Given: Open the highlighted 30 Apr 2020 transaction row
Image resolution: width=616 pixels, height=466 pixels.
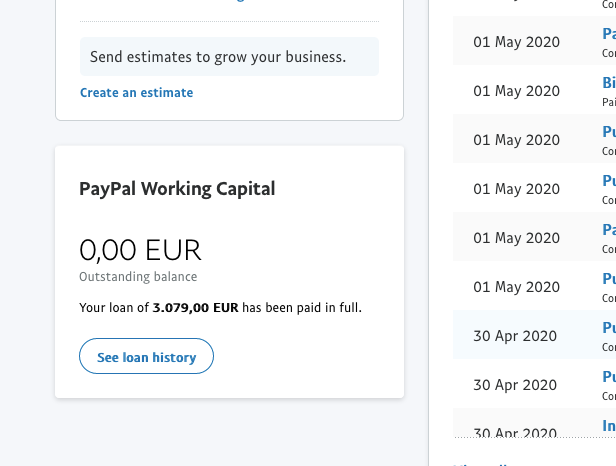Looking at the screenshot, I should 534,334.
